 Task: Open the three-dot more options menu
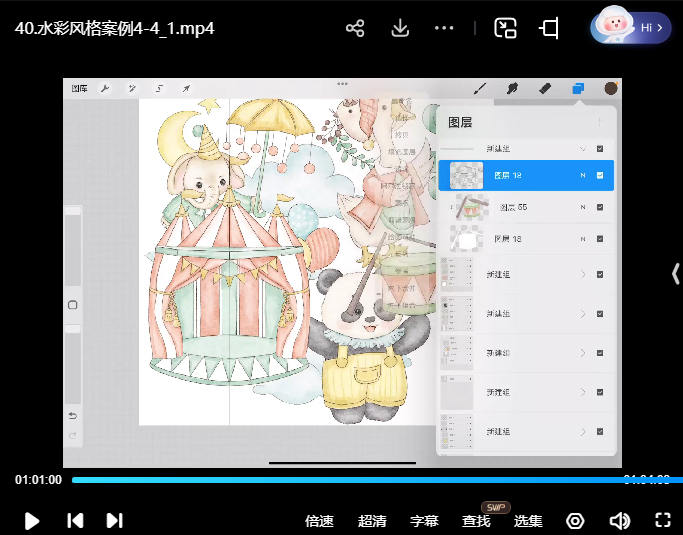click(445, 28)
